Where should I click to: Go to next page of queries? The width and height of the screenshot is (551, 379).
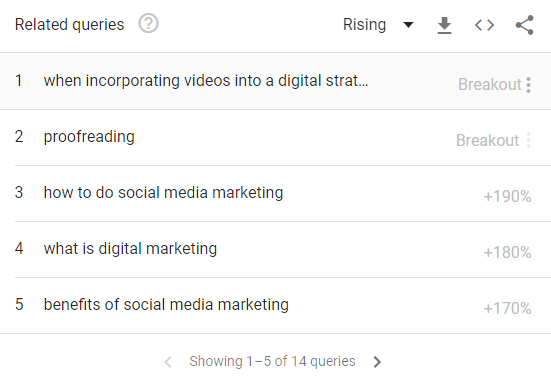tap(377, 361)
